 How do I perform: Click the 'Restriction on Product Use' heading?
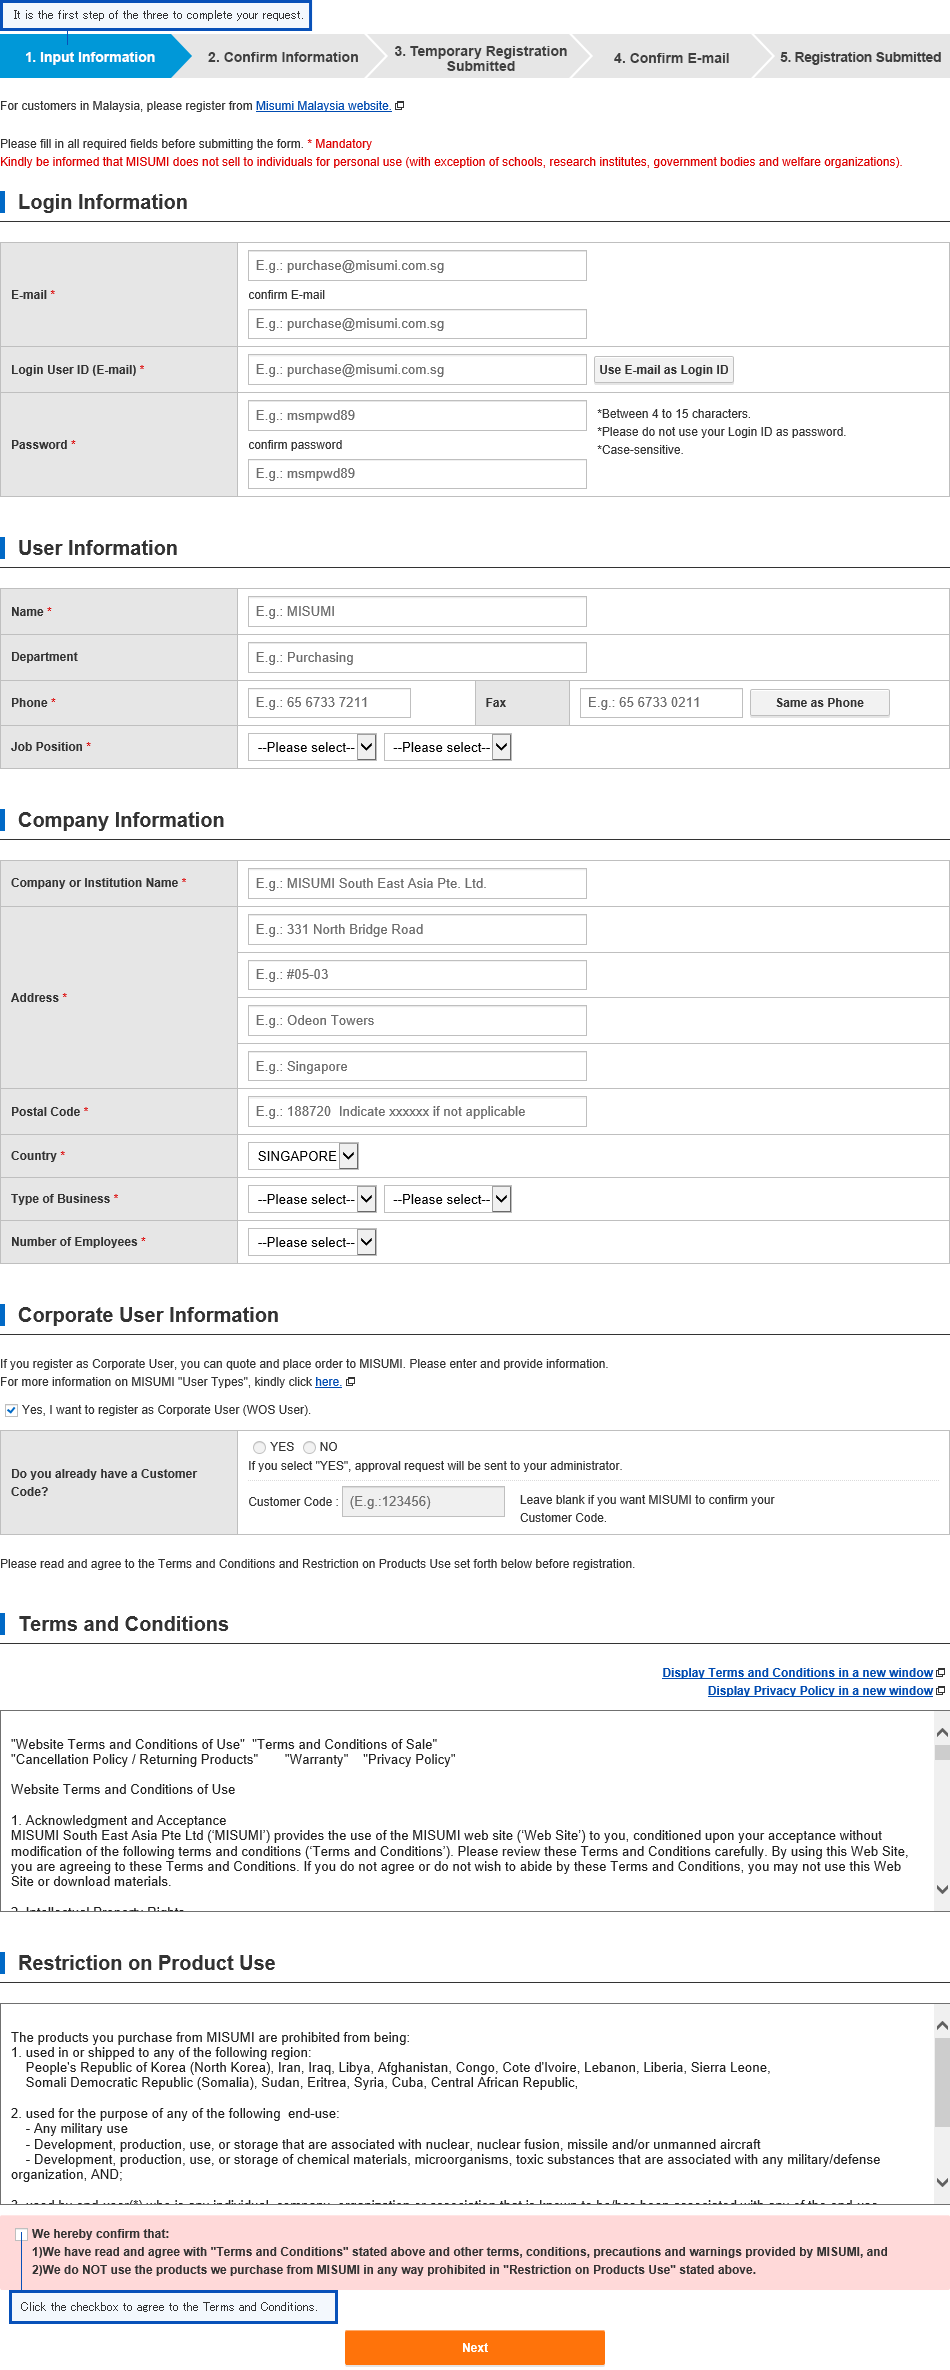point(147,1963)
